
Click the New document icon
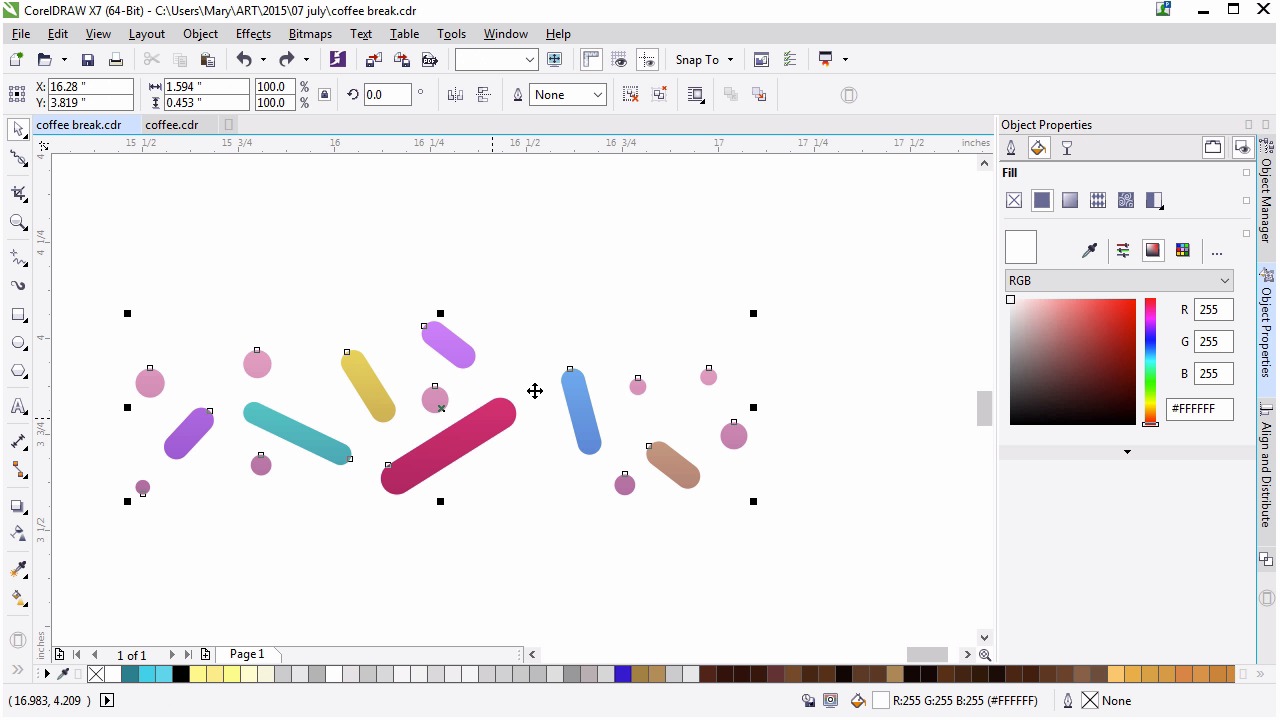[x=16, y=60]
